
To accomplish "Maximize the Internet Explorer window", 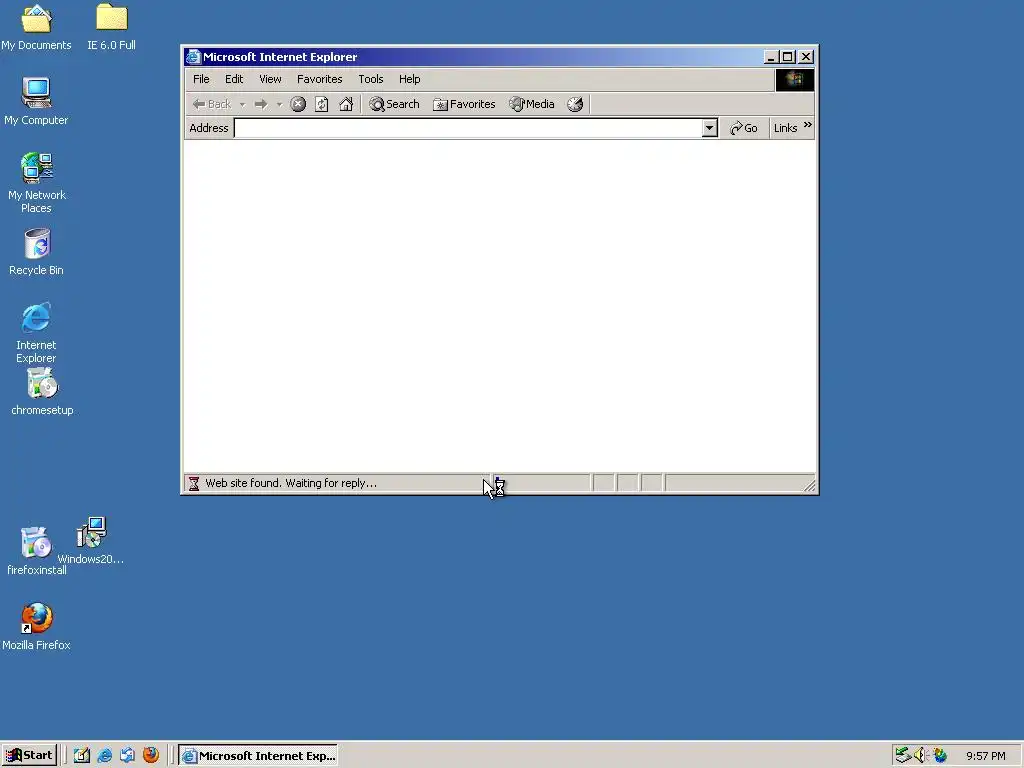I will click(x=788, y=57).
